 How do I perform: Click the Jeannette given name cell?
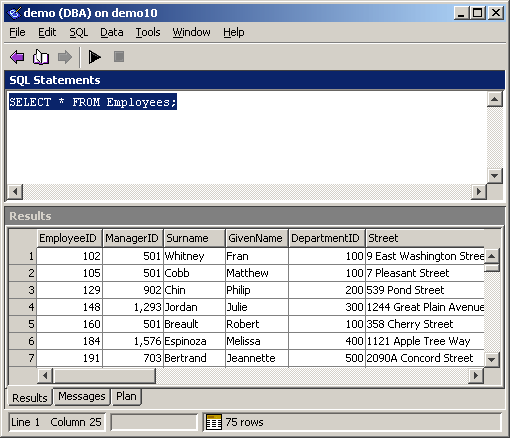[257, 358]
